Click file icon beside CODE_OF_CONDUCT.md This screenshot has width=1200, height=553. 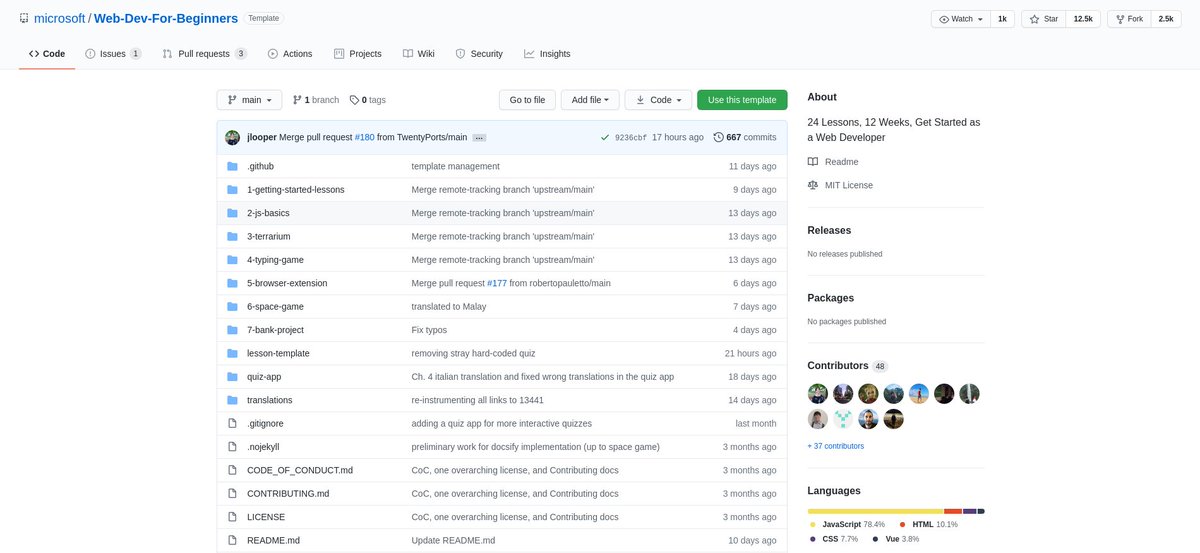pyautogui.click(x=232, y=470)
